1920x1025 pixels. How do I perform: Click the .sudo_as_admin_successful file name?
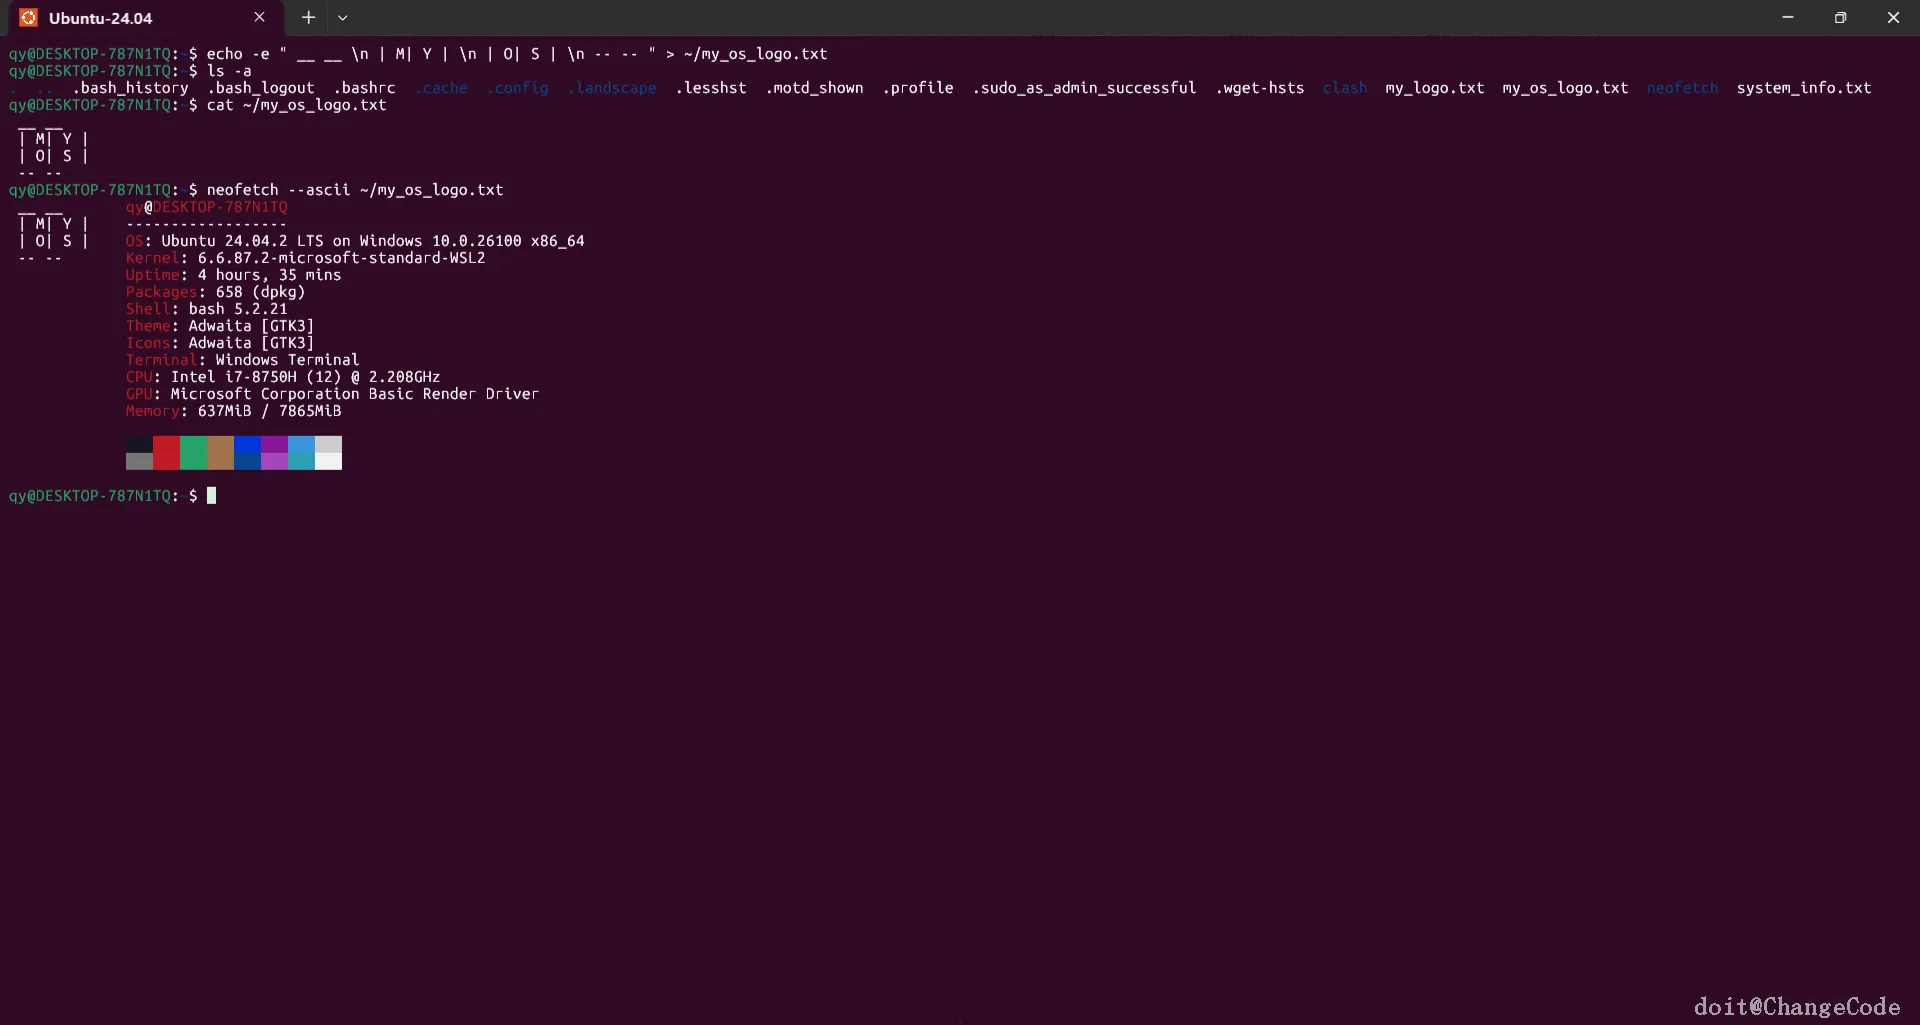(1084, 88)
